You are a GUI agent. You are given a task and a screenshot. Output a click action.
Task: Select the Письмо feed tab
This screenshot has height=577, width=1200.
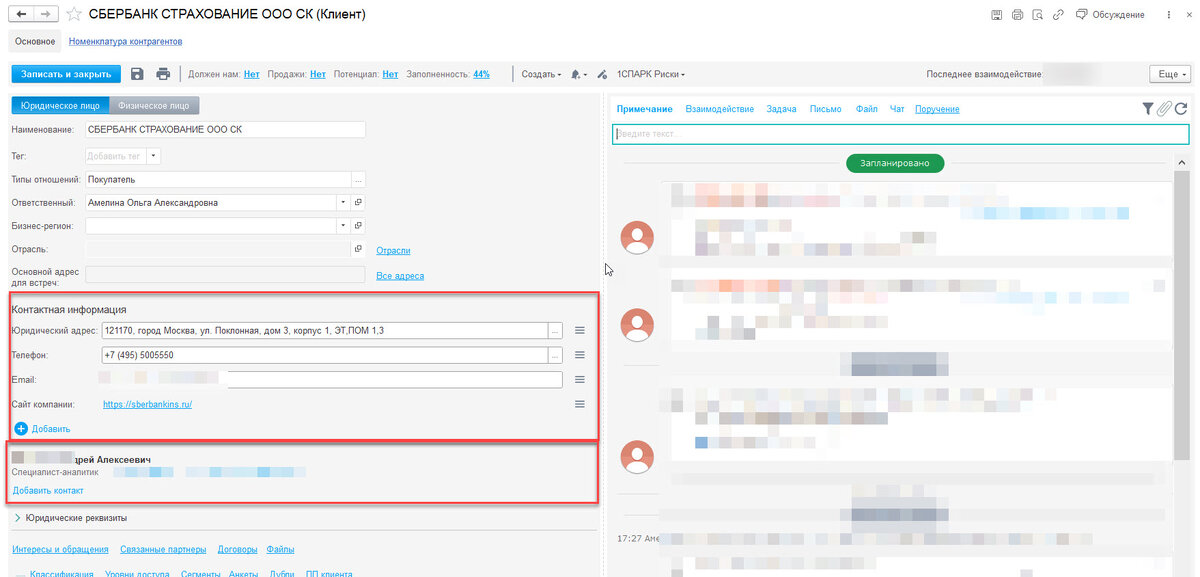point(825,109)
